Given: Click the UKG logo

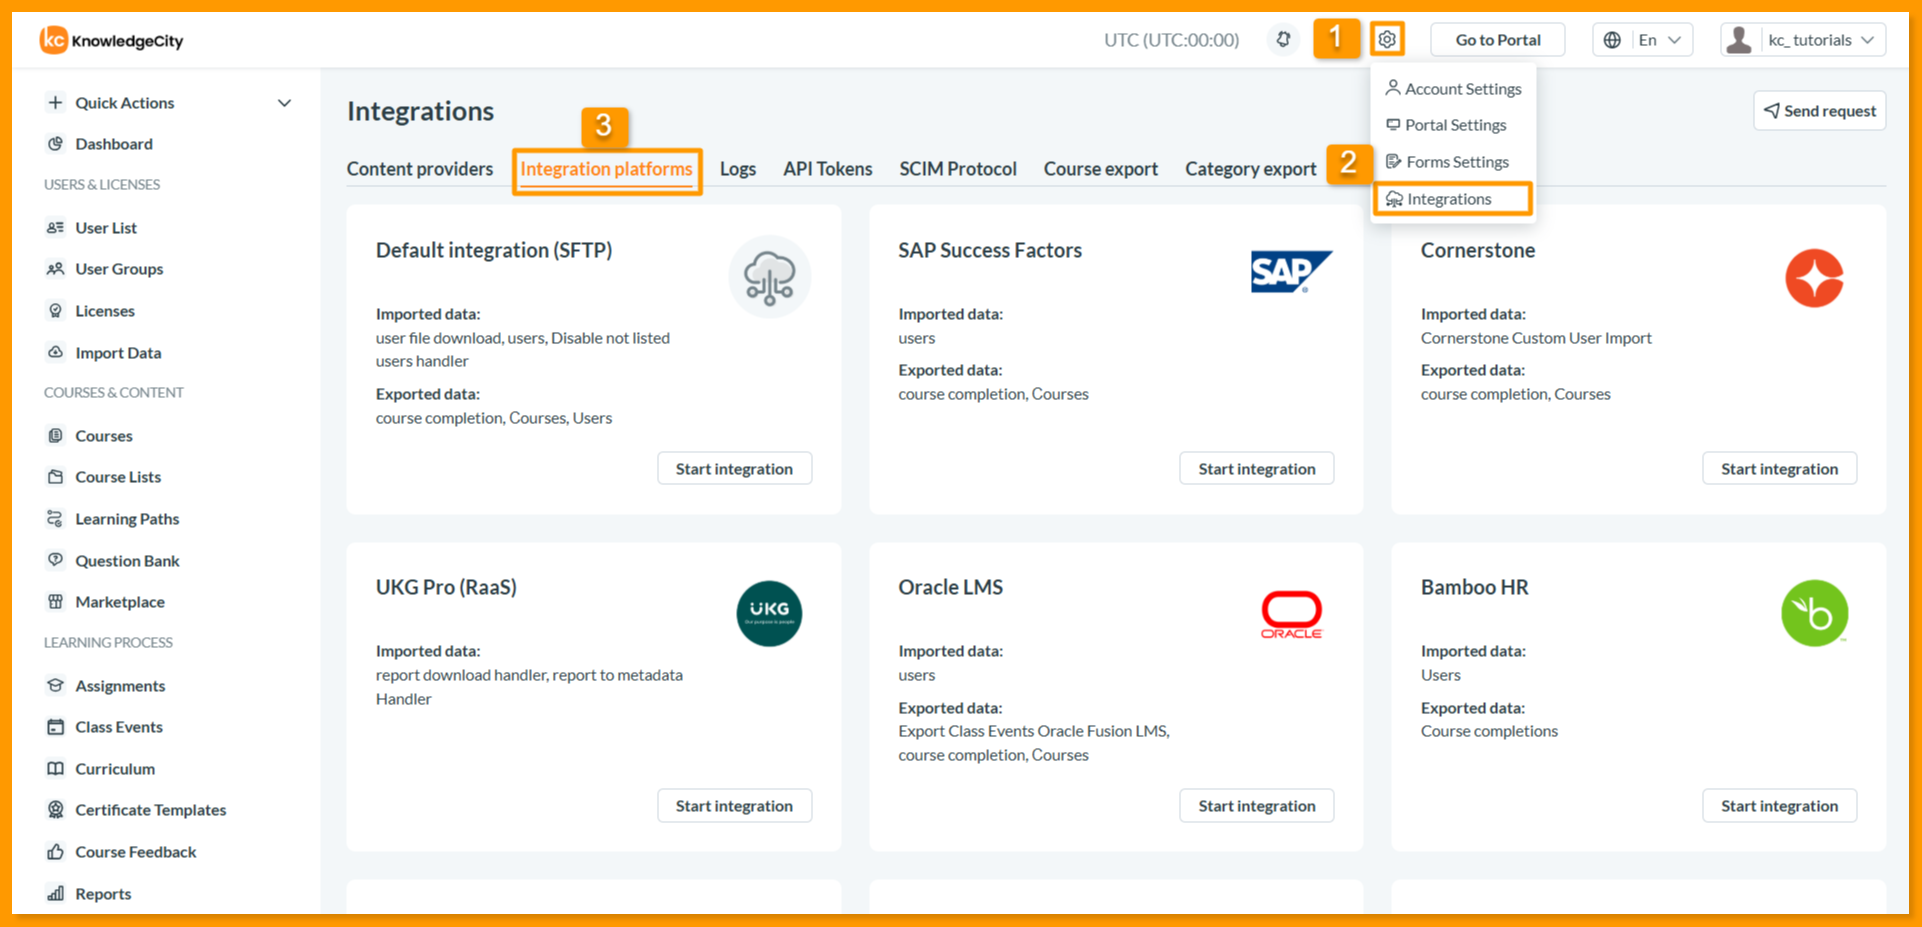Looking at the screenshot, I should click(x=769, y=614).
